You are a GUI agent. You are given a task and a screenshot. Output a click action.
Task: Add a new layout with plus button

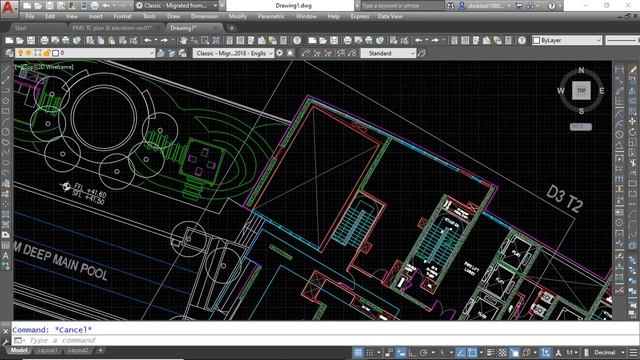(100, 351)
